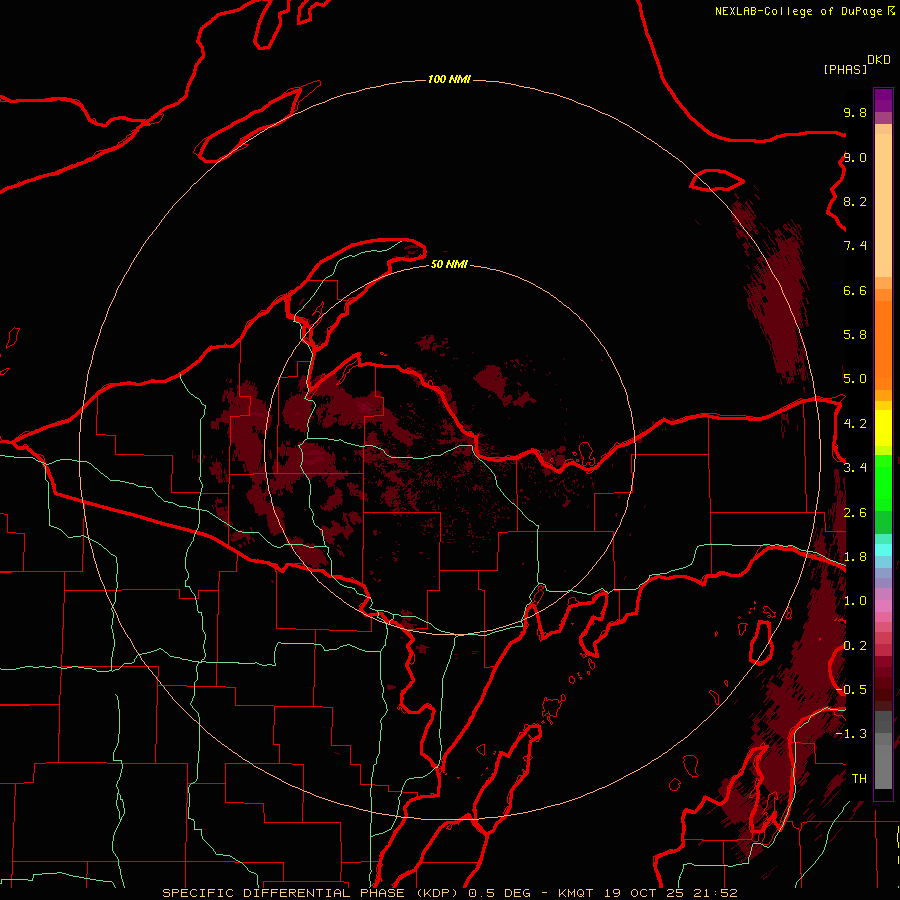Image resolution: width=900 pixels, height=900 pixels.
Task: Select the 8.2 value on the scale
Action: [x=855, y=201]
